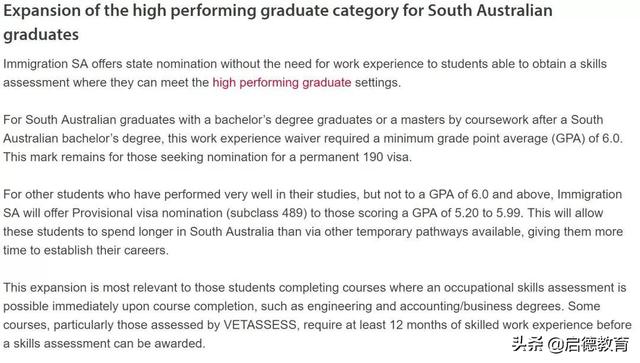Open the 'high performing graduate' link
Image resolution: width=640 pixels, height=363 pixels.
[x=282, y=83]
